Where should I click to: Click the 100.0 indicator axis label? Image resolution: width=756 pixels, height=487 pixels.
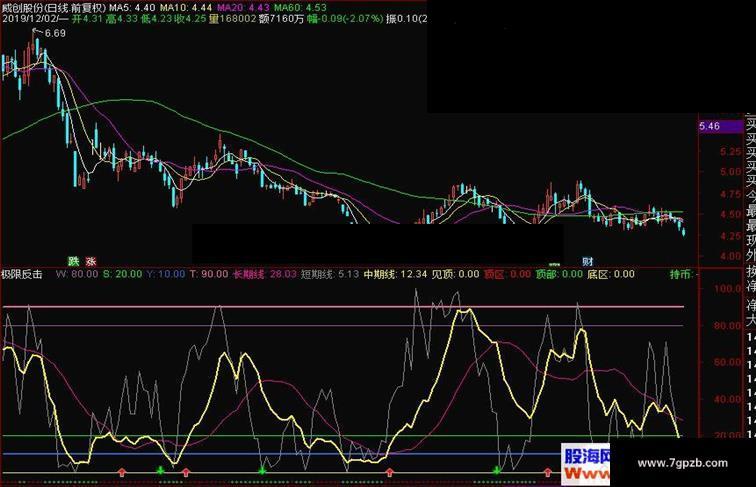729,289
